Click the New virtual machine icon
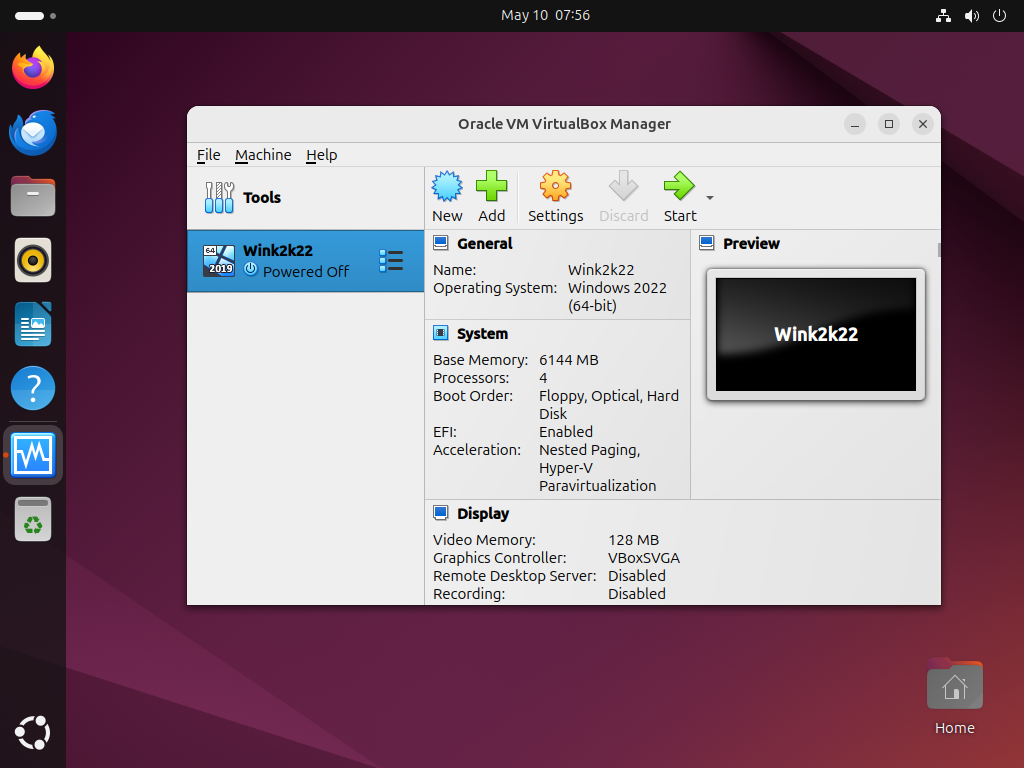Screen dimensions: 1024x768 point(447,187)
